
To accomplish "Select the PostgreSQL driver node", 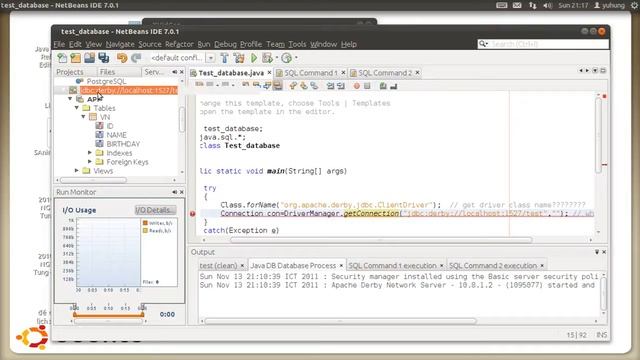I will pyautogui.click(x=106, y=81).
